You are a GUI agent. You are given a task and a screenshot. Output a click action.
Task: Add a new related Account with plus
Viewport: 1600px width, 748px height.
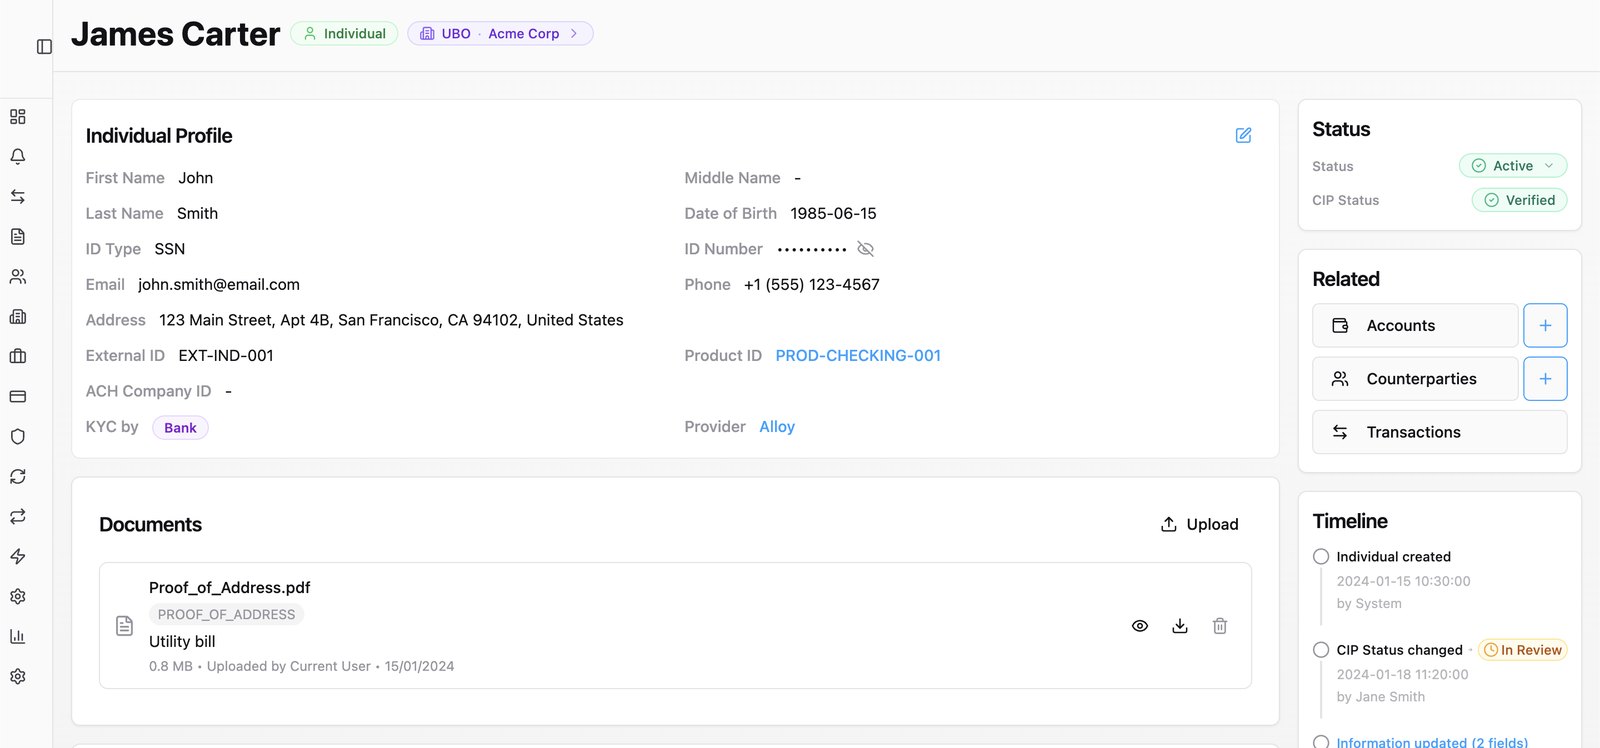(1545, 326)
